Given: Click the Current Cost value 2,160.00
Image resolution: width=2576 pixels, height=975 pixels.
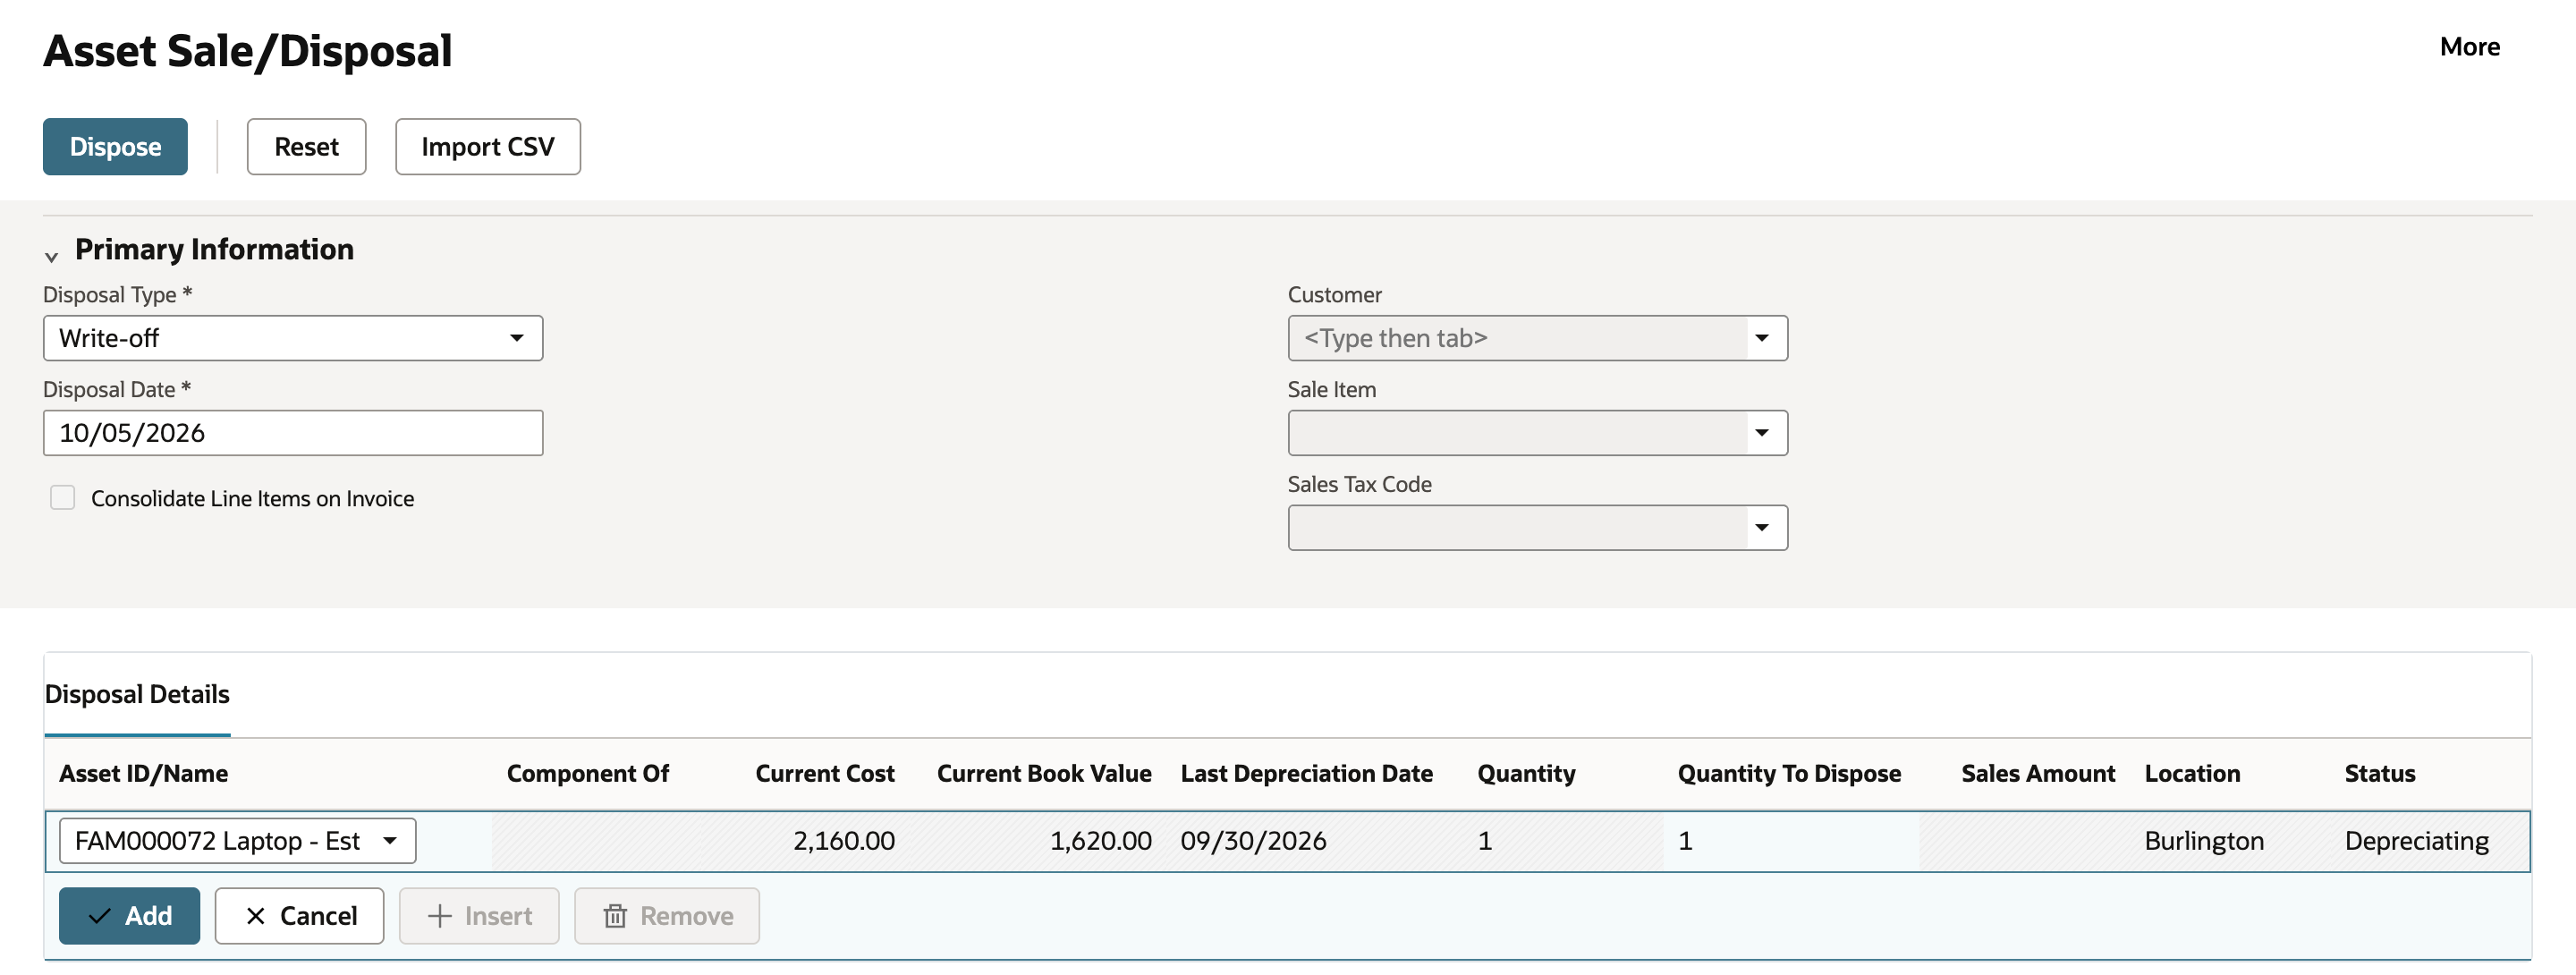Looking at the screenshot, I should [x=844, y=841].
